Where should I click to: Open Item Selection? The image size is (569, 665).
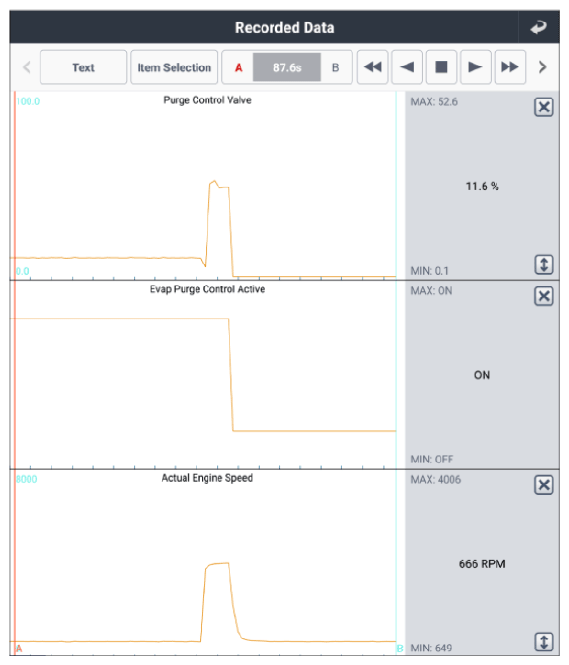(x=174, y=67)
